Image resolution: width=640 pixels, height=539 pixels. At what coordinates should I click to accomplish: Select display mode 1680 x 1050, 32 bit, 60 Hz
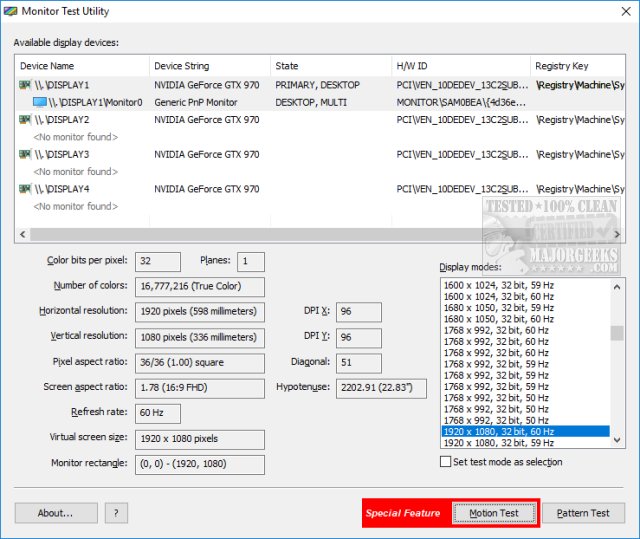(x=526, y=319)
